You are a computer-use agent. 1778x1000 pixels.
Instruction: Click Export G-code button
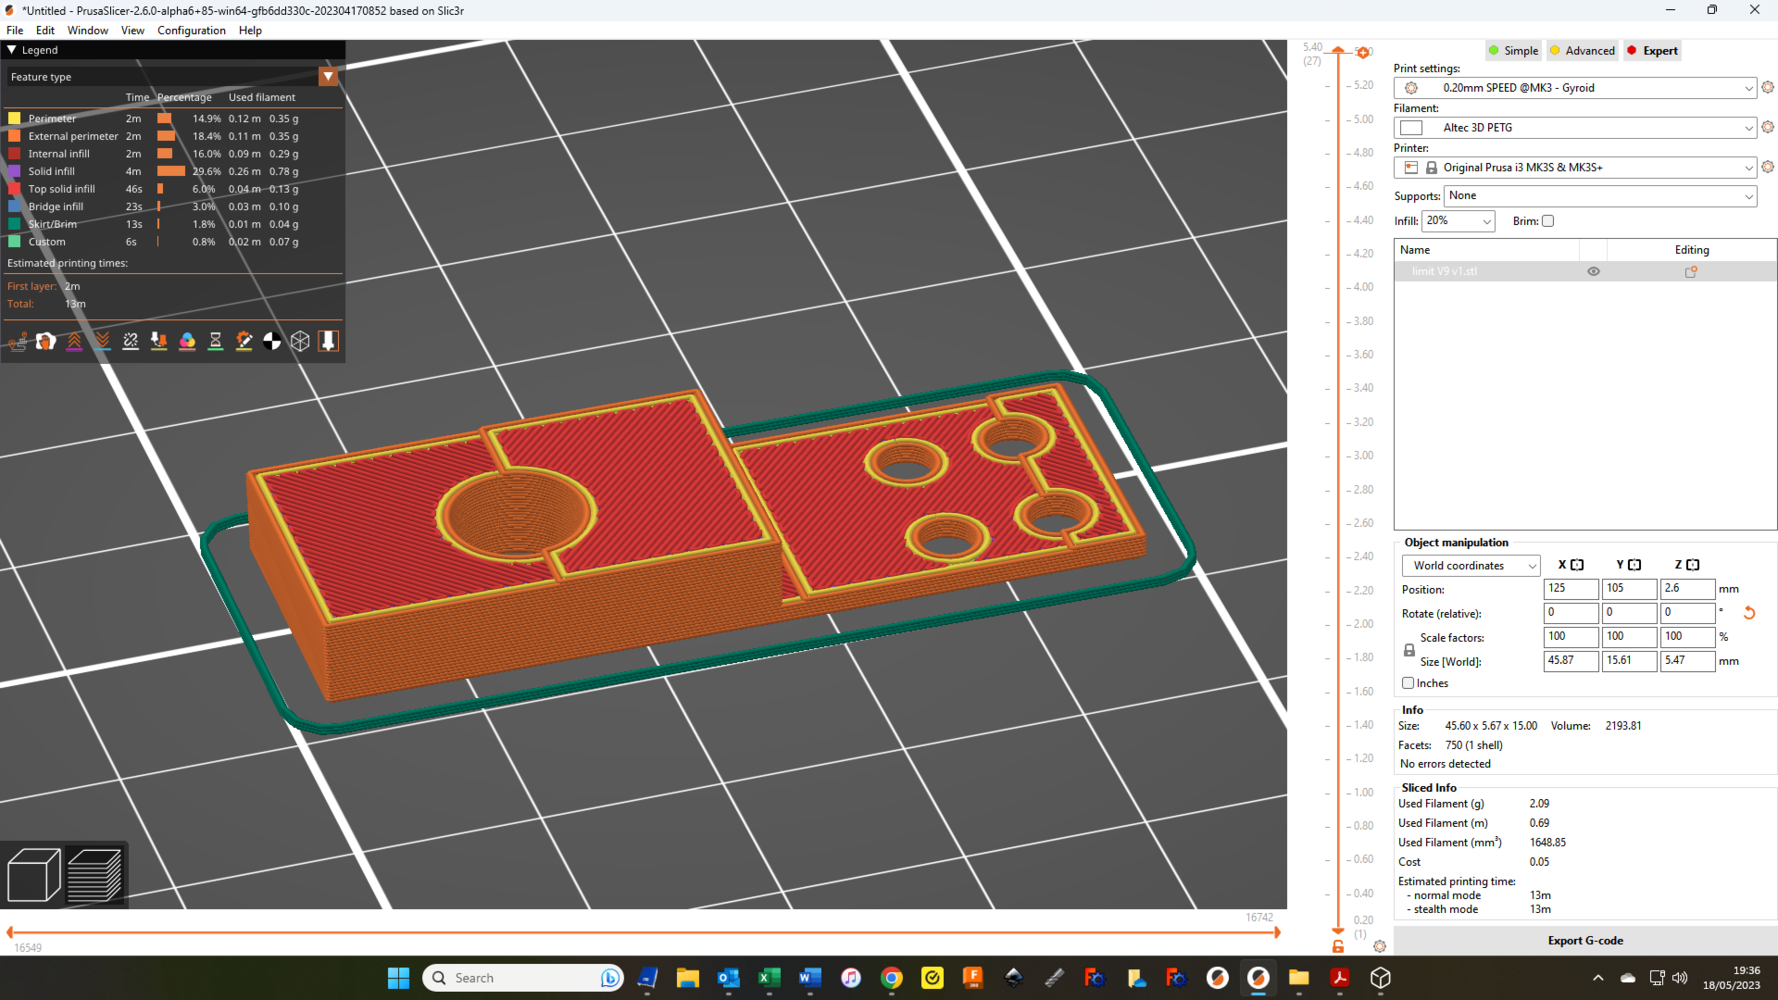pos(1585,940)
